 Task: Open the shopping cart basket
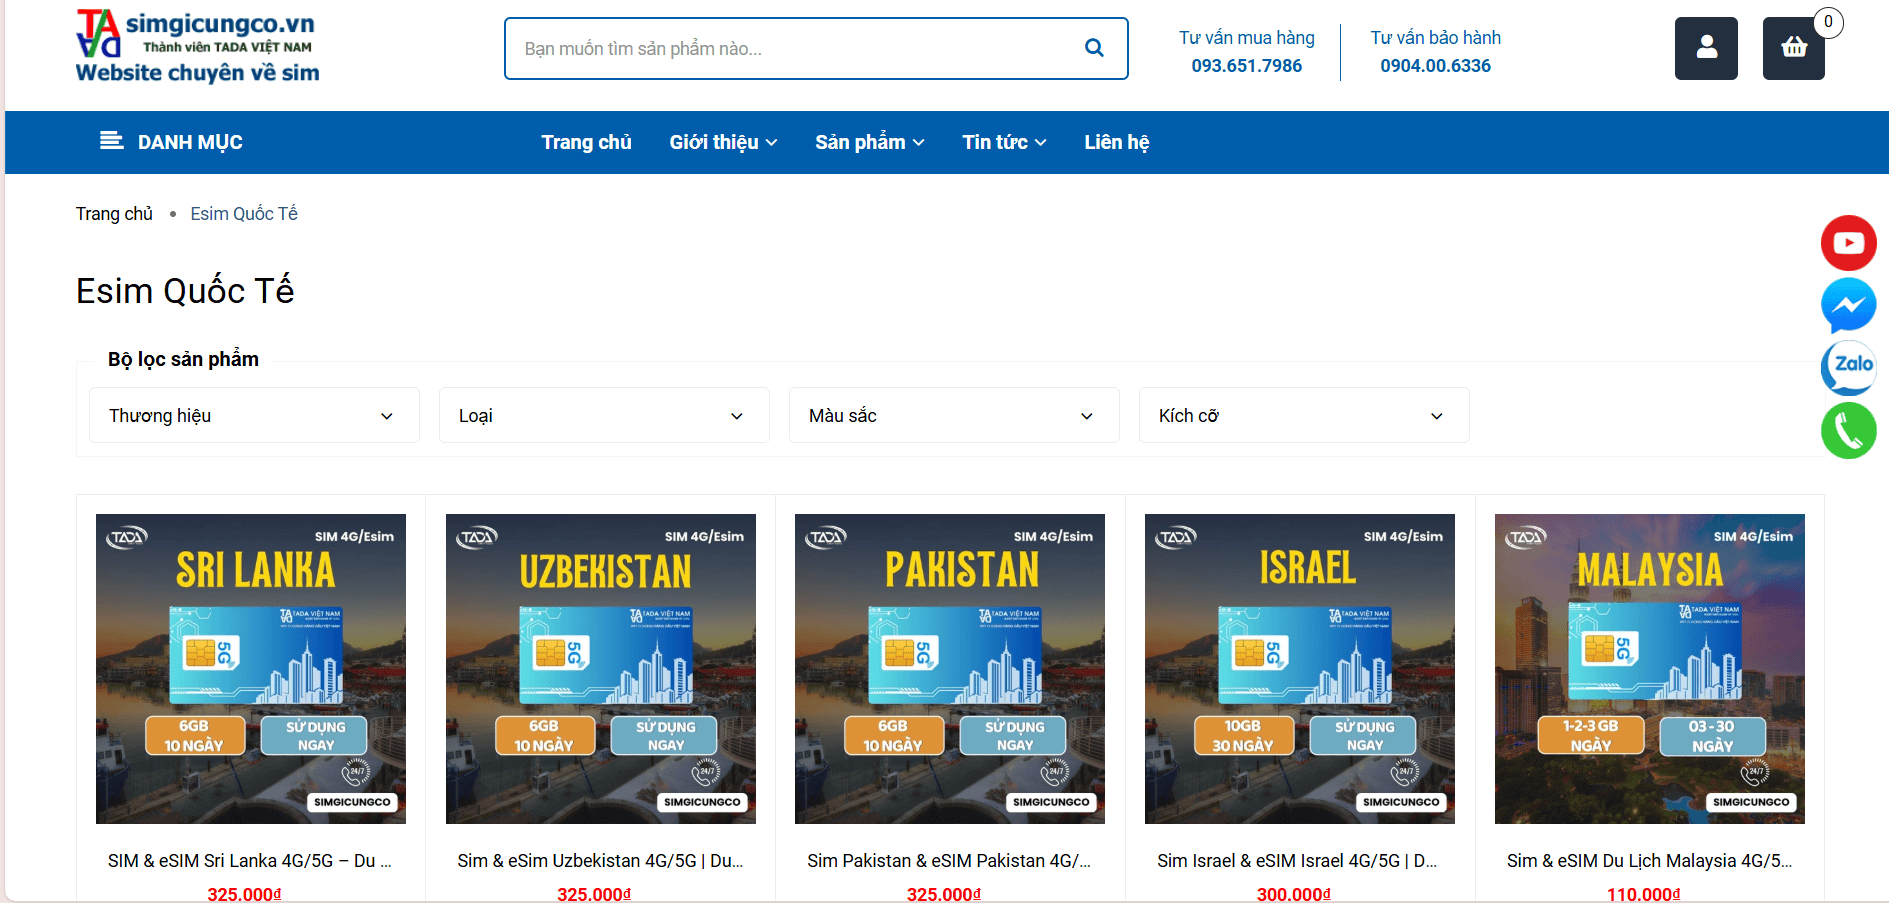coord(1794,48)
